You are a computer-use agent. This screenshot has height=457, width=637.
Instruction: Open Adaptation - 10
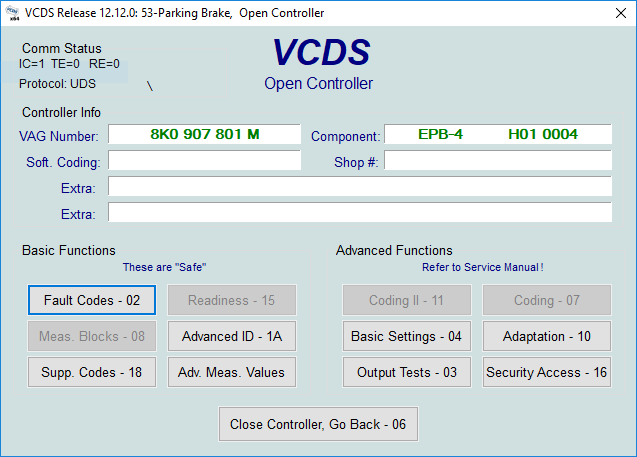tap(547, 336)
